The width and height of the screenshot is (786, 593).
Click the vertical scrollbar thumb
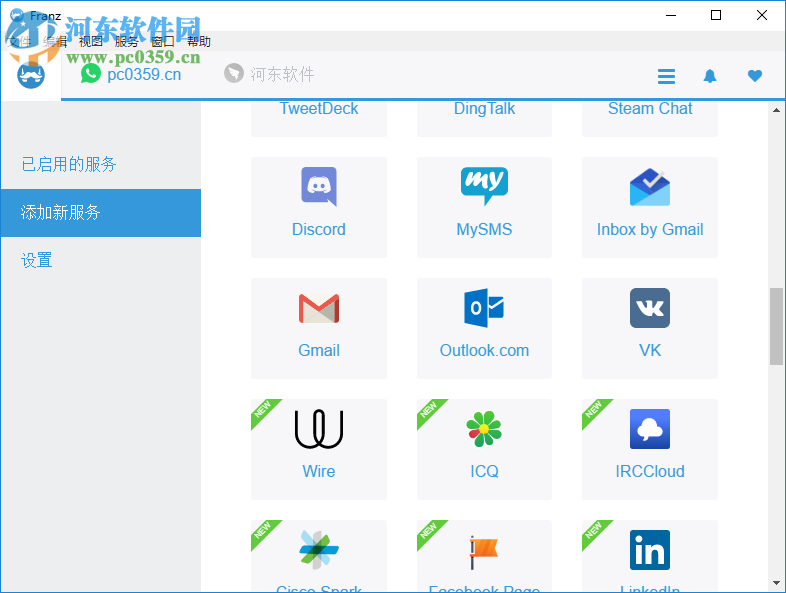click(776, 326)
